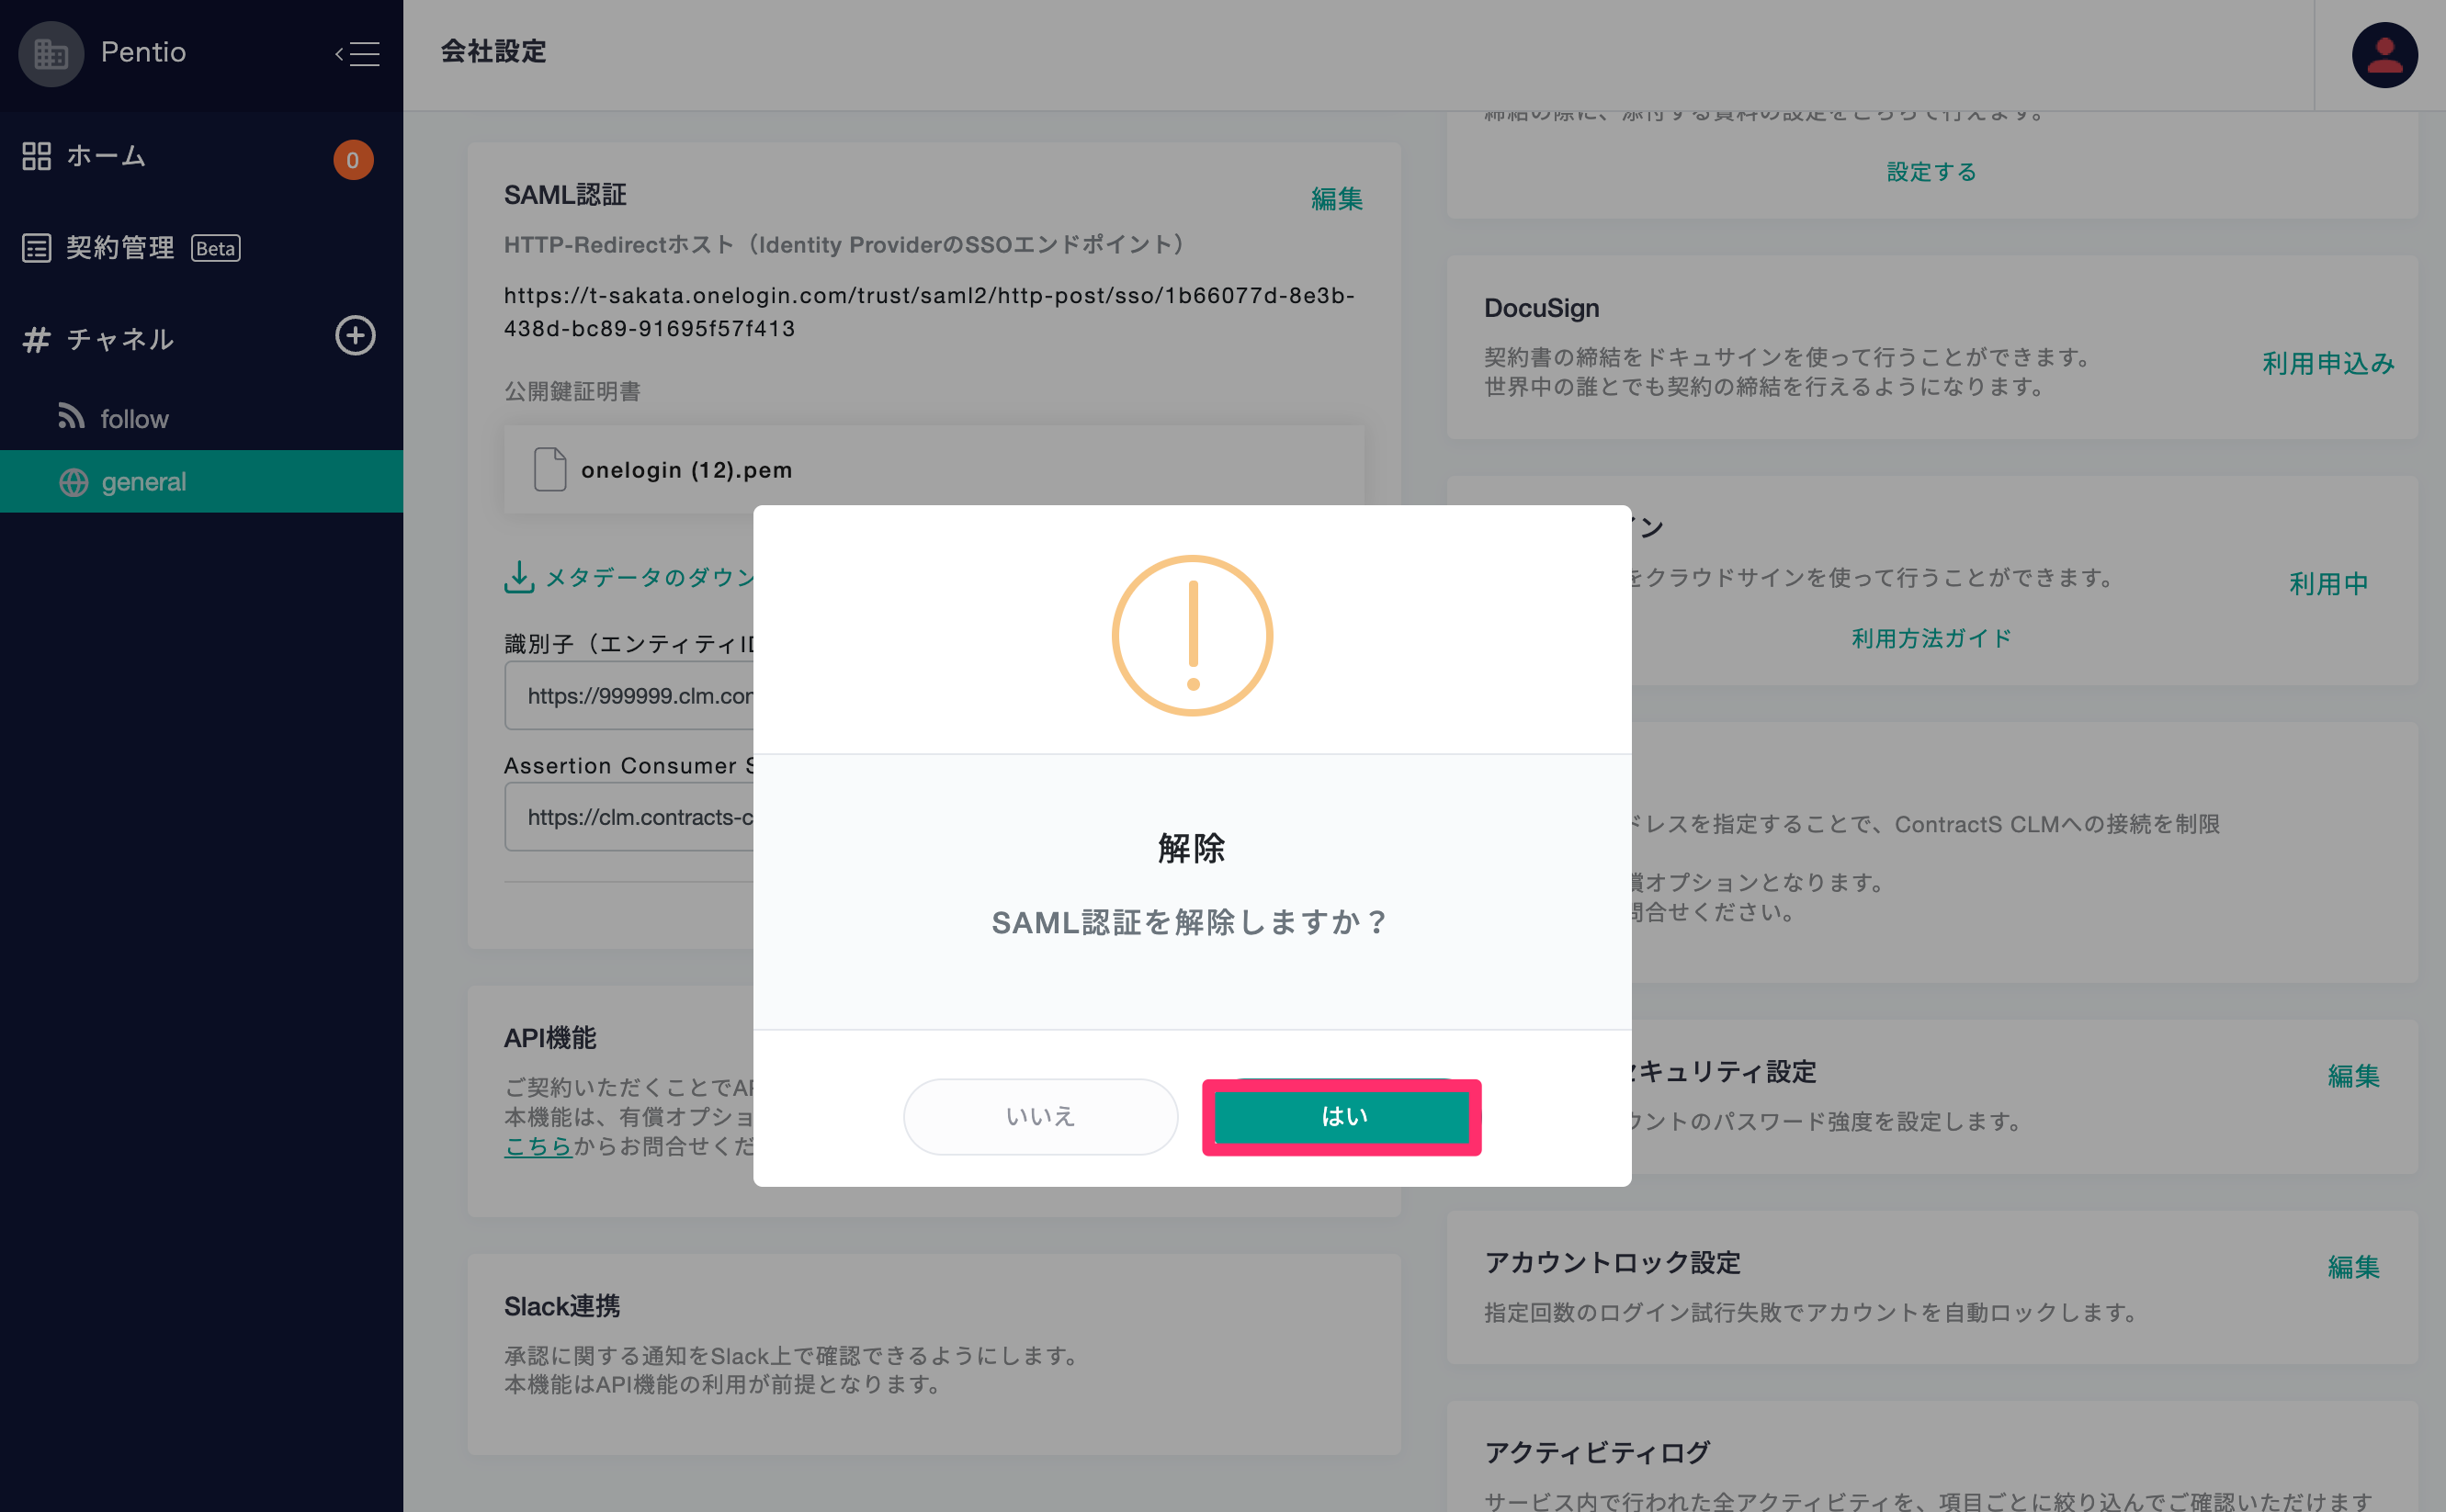The width and height of the screenshot is (2446, 1512).
Task: Open the 利用方法ガイド link
Action: pyautogui.click(x=1931, y=638)
